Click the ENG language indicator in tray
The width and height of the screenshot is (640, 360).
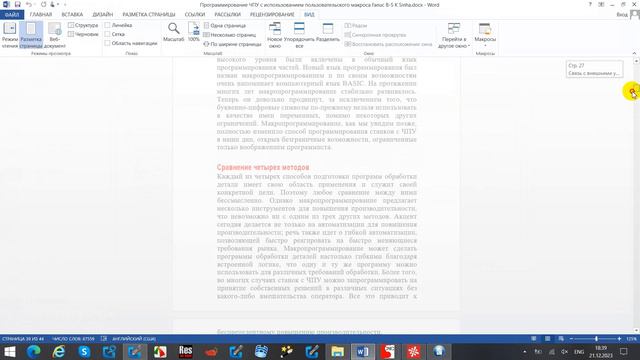coord(579,351)
